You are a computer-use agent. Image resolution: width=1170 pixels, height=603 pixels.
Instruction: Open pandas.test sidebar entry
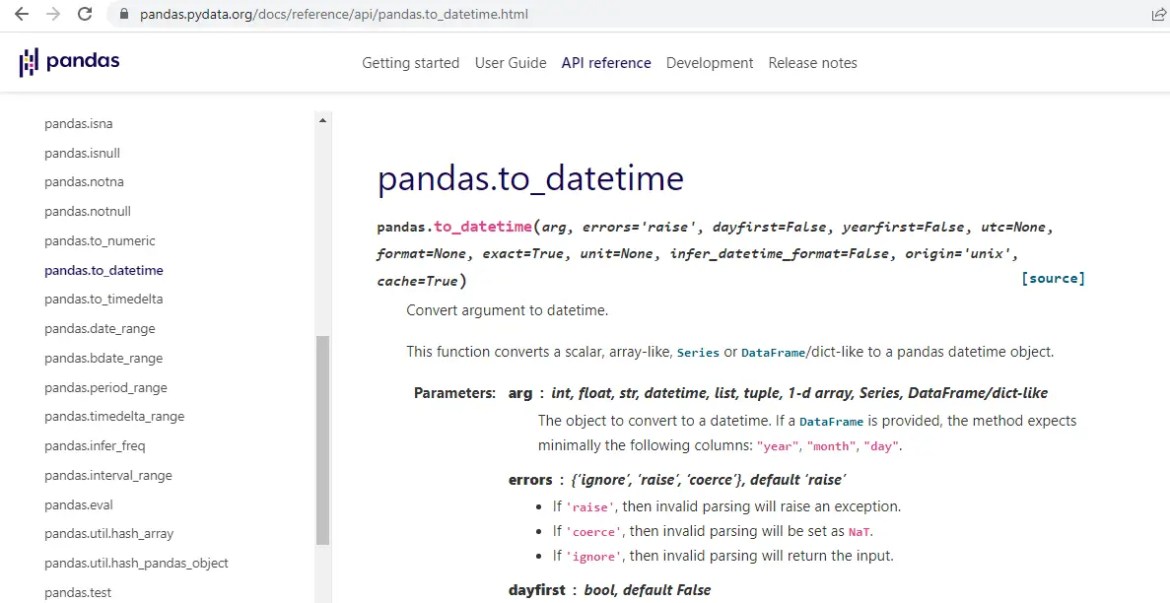point(78,593)
